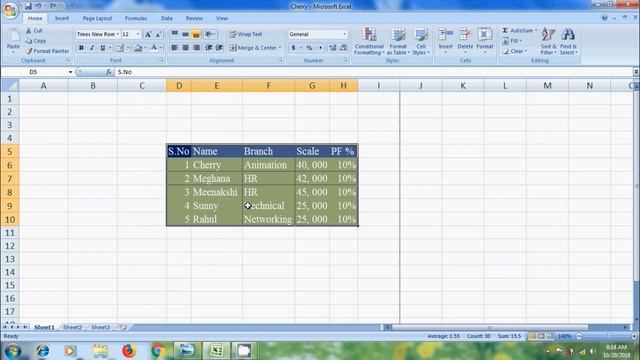Click the Wrap Text button
The width and height of the screenshot is (640, 360).
246,34
